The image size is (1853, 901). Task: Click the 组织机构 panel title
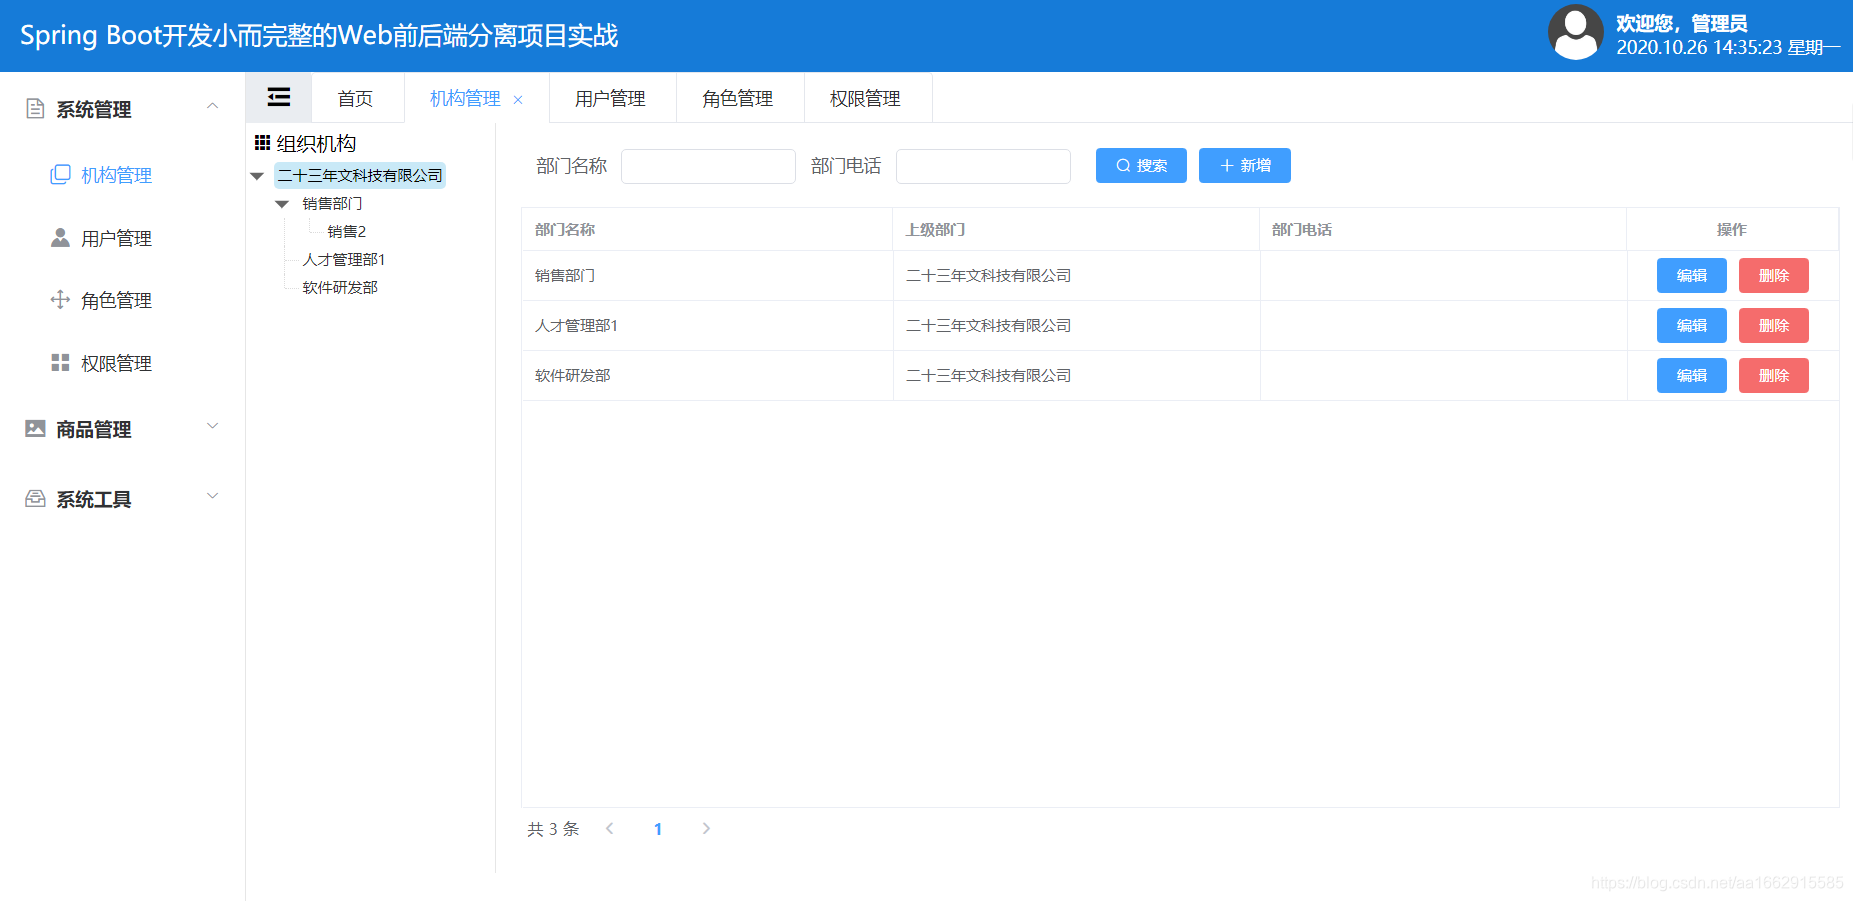pyautogui.click(x=316, y=143)
